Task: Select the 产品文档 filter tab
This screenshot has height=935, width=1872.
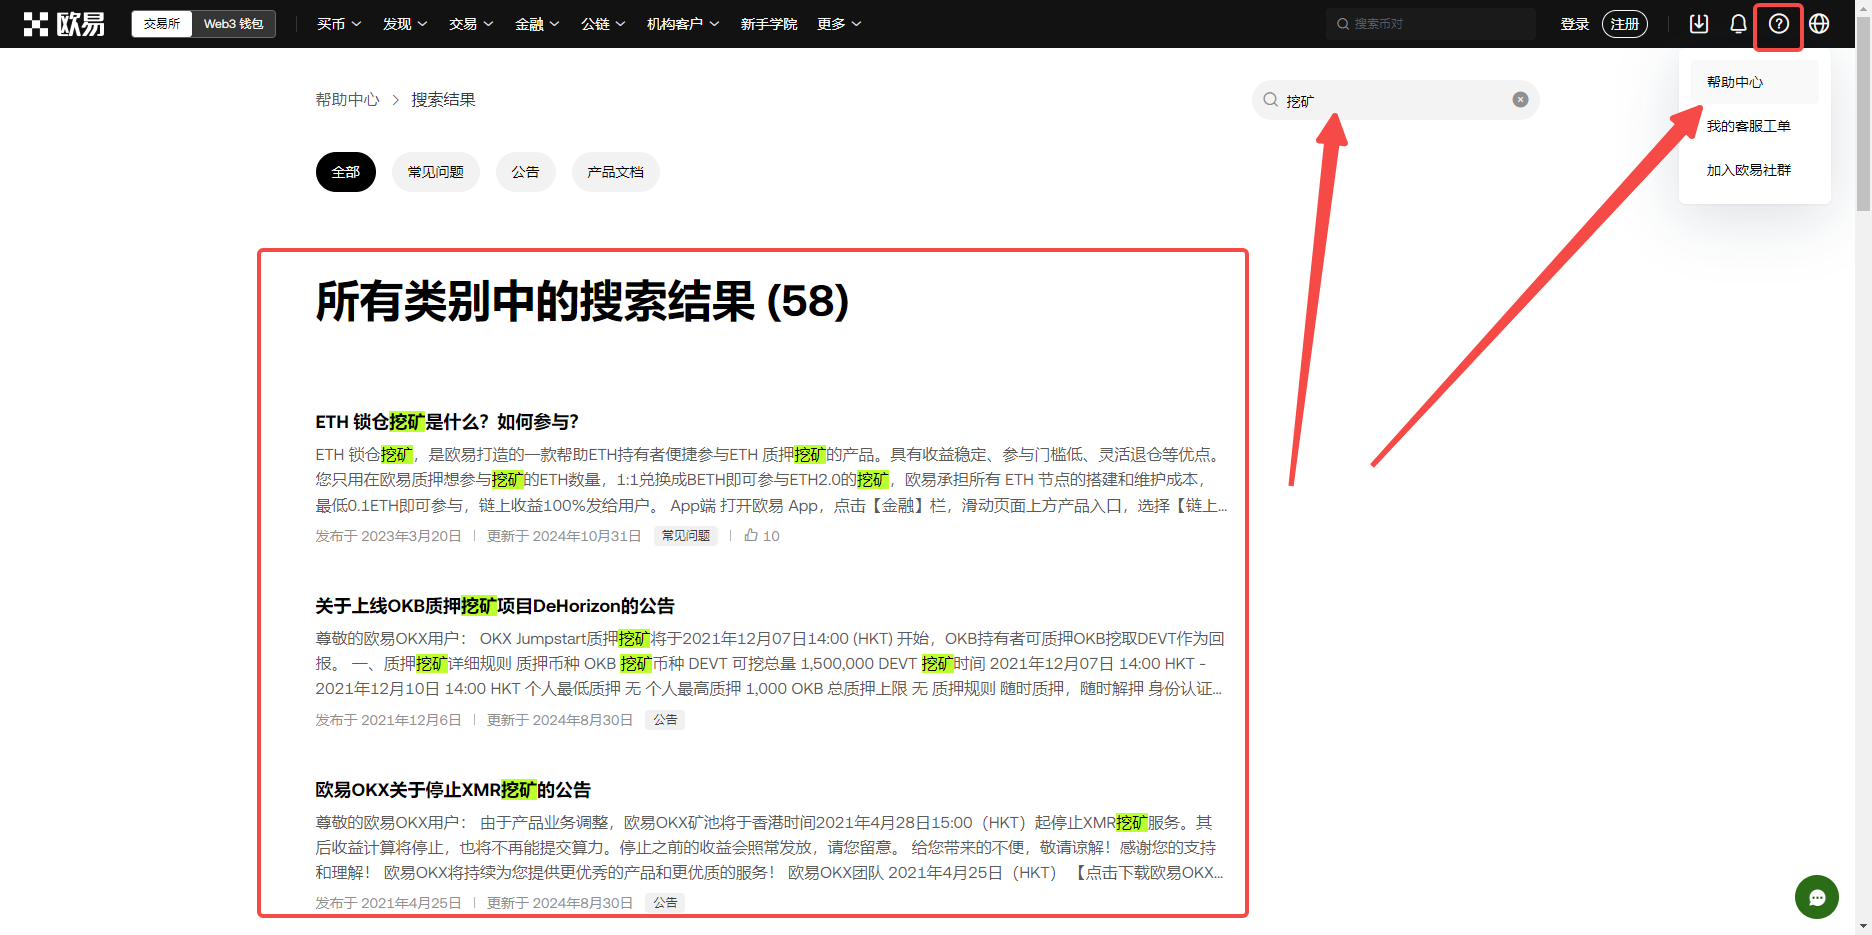Action: [x=616, y=172]
